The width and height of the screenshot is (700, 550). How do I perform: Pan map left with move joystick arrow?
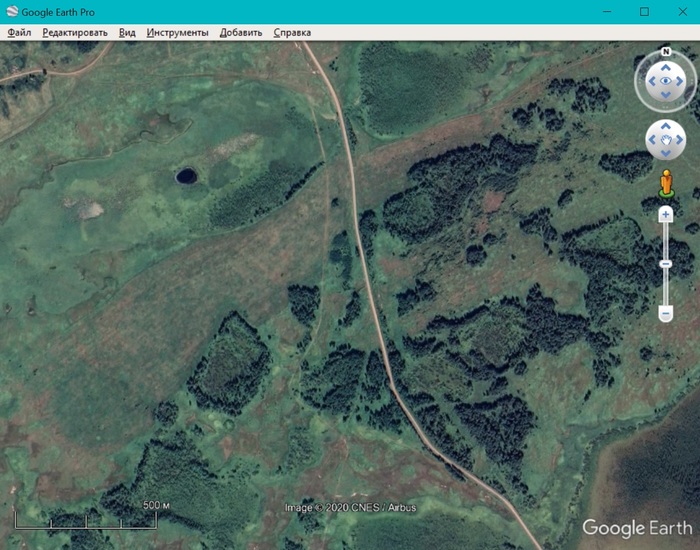click(x=652, y=140)
